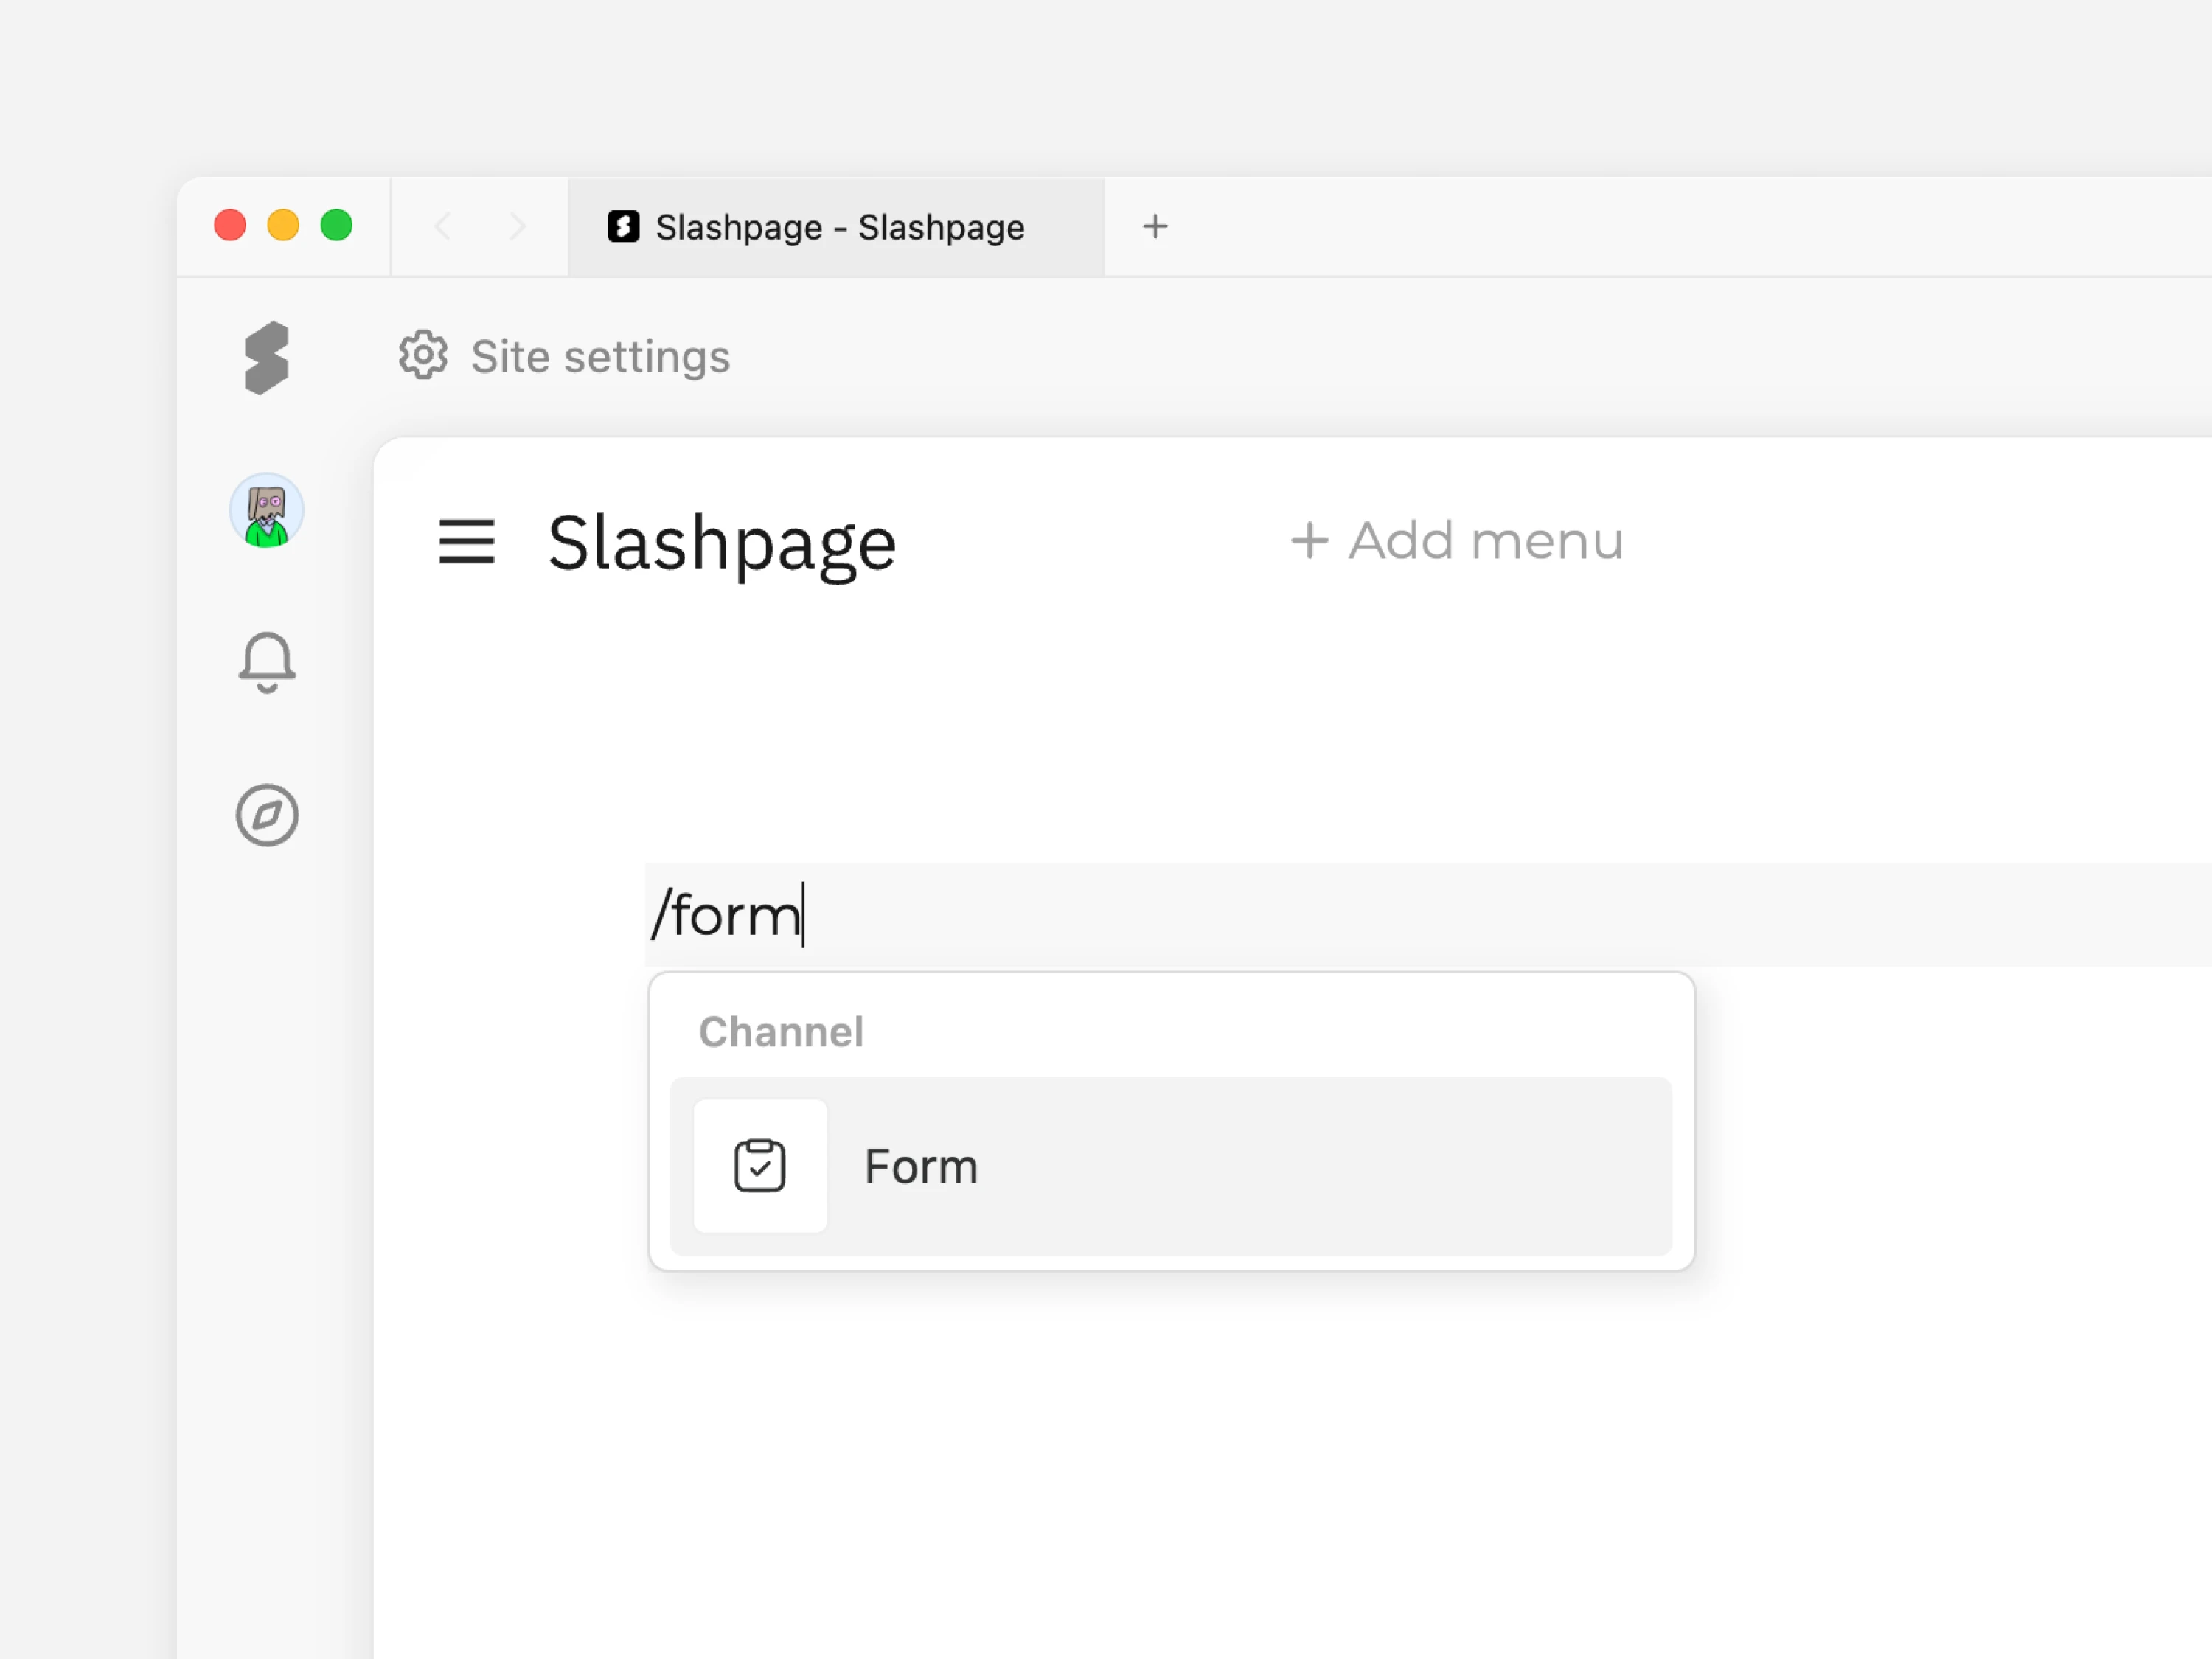Switch to the Slashpage - Slashpage tab

click(836, 227)
